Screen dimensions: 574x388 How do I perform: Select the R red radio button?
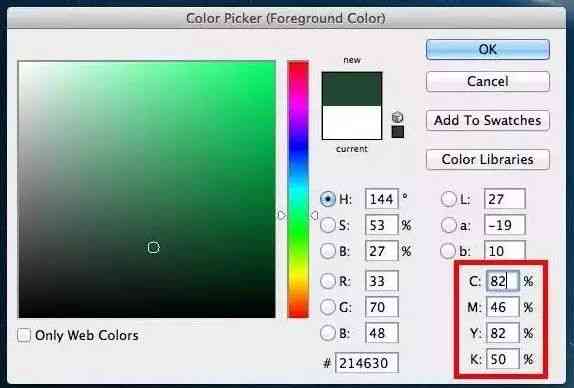click(328, 281)
